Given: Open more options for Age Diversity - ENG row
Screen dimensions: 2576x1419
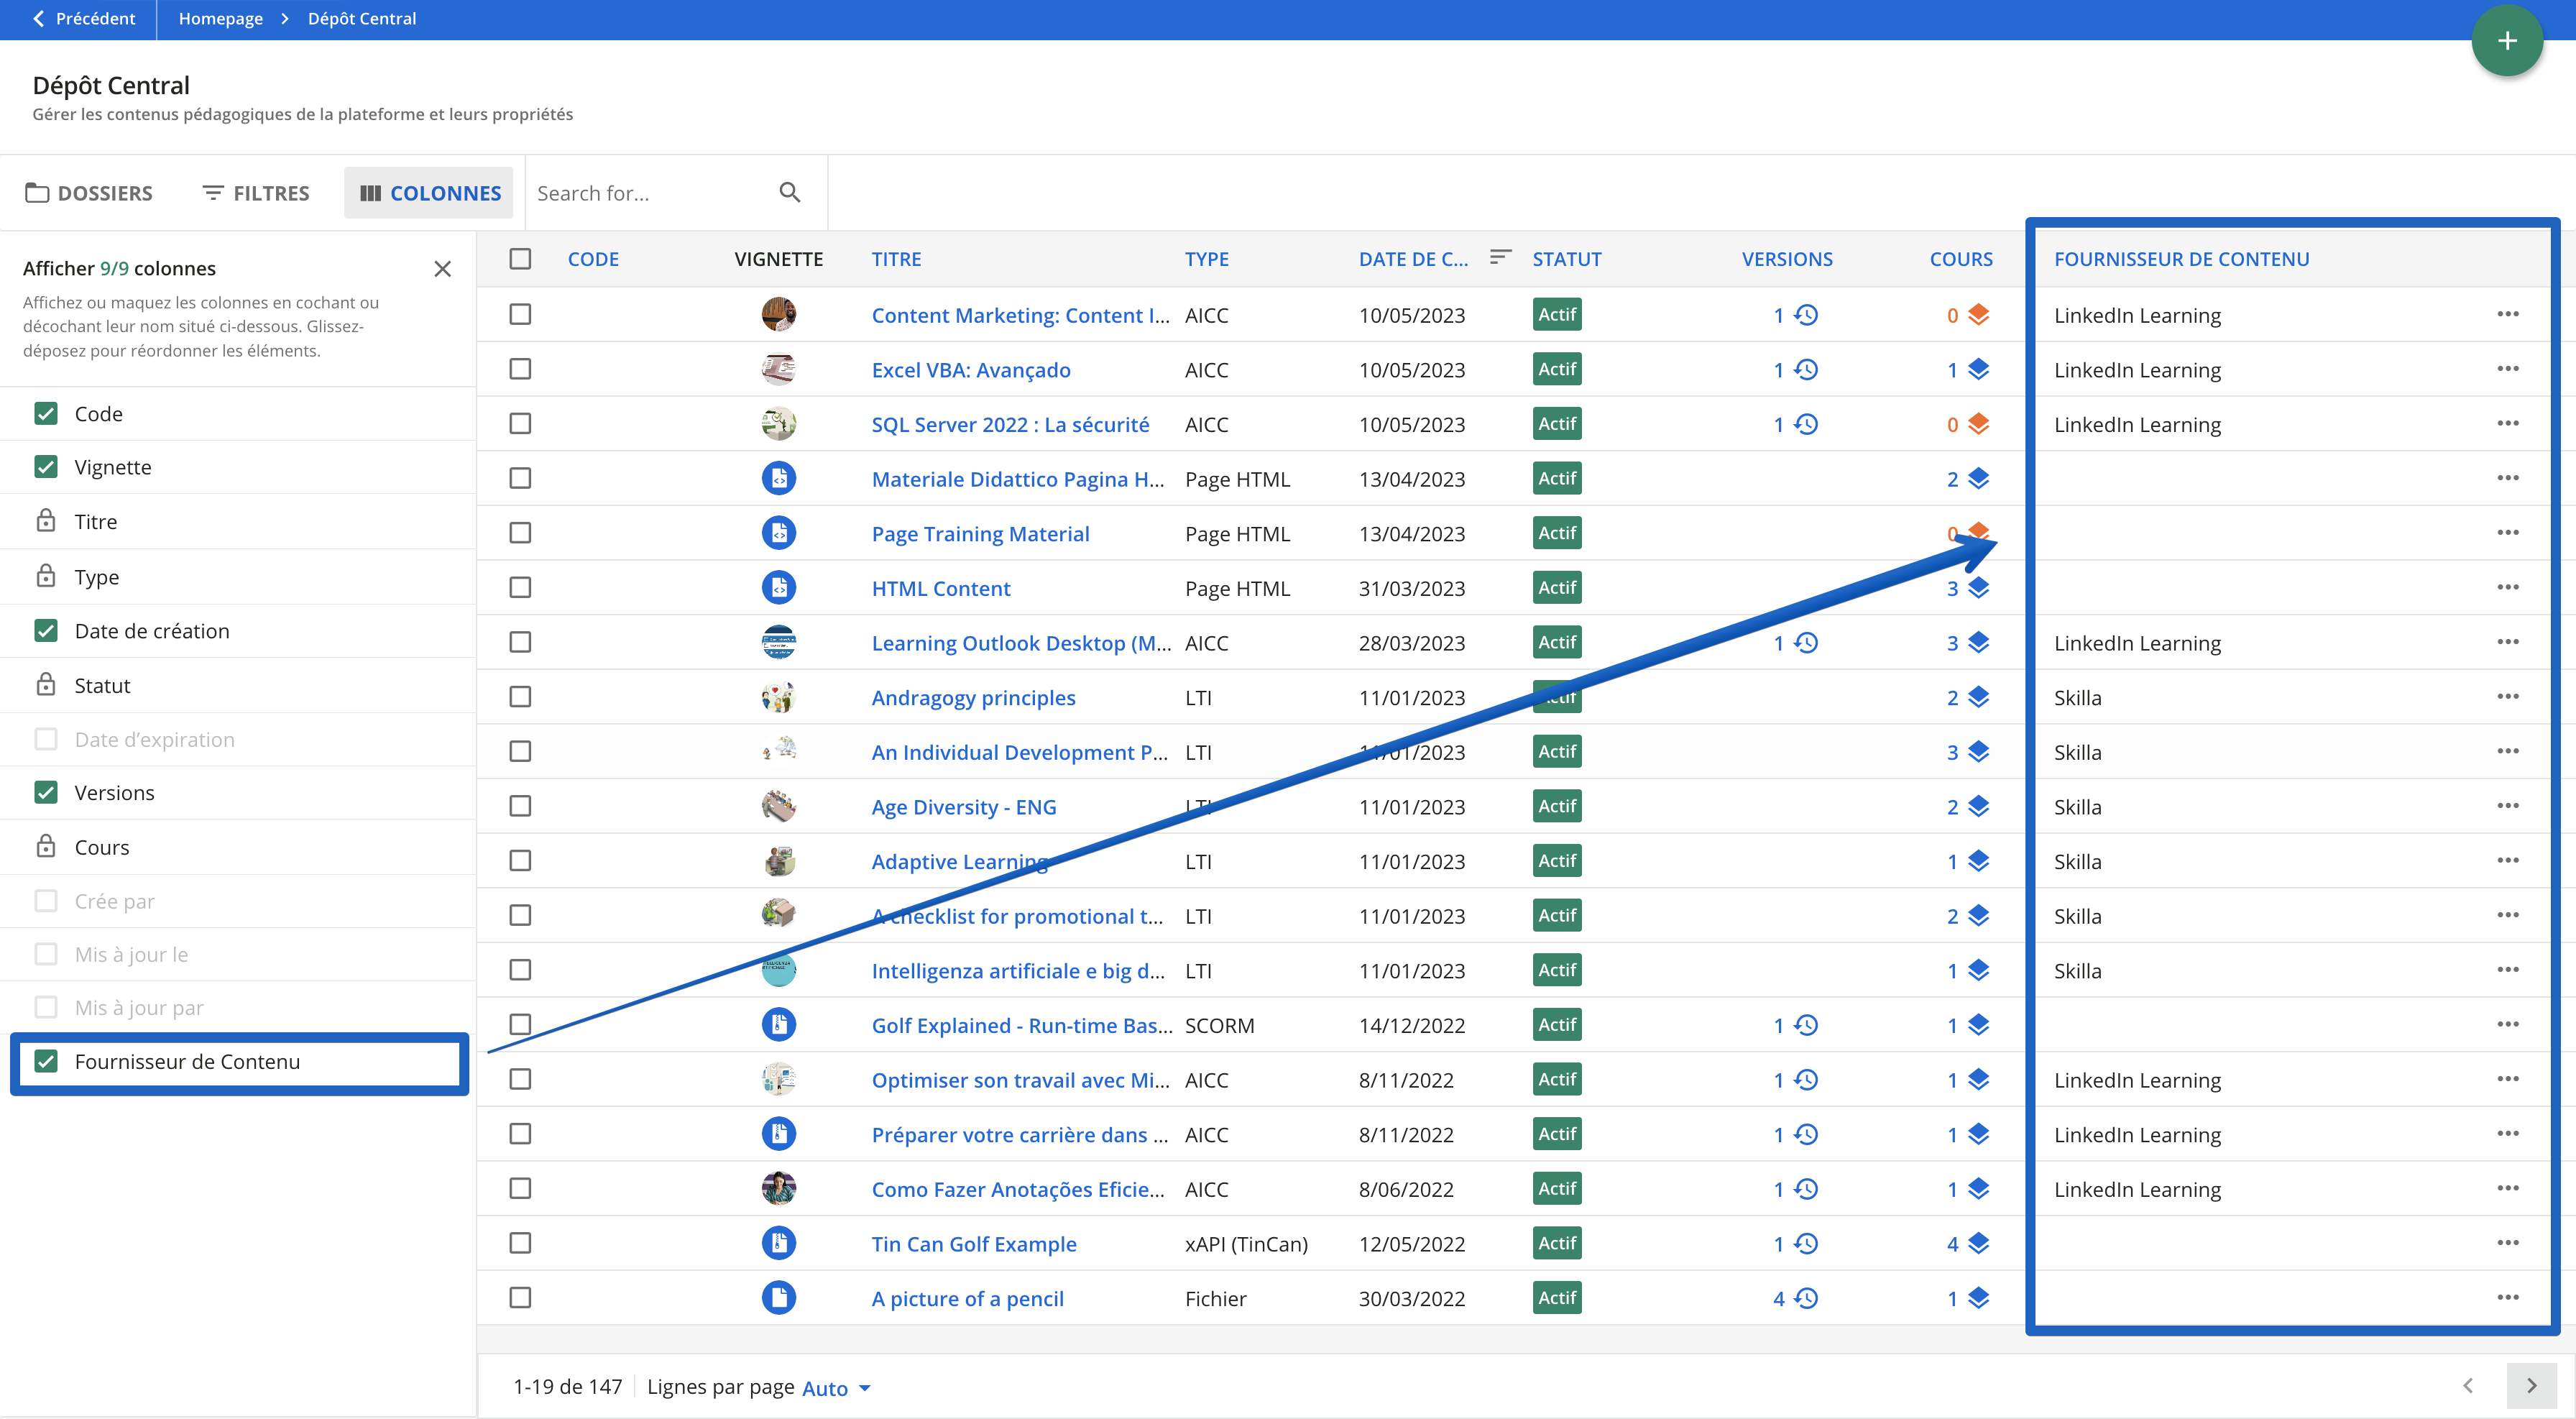Looking at the screenshot, I should (x=2507, y=806).
